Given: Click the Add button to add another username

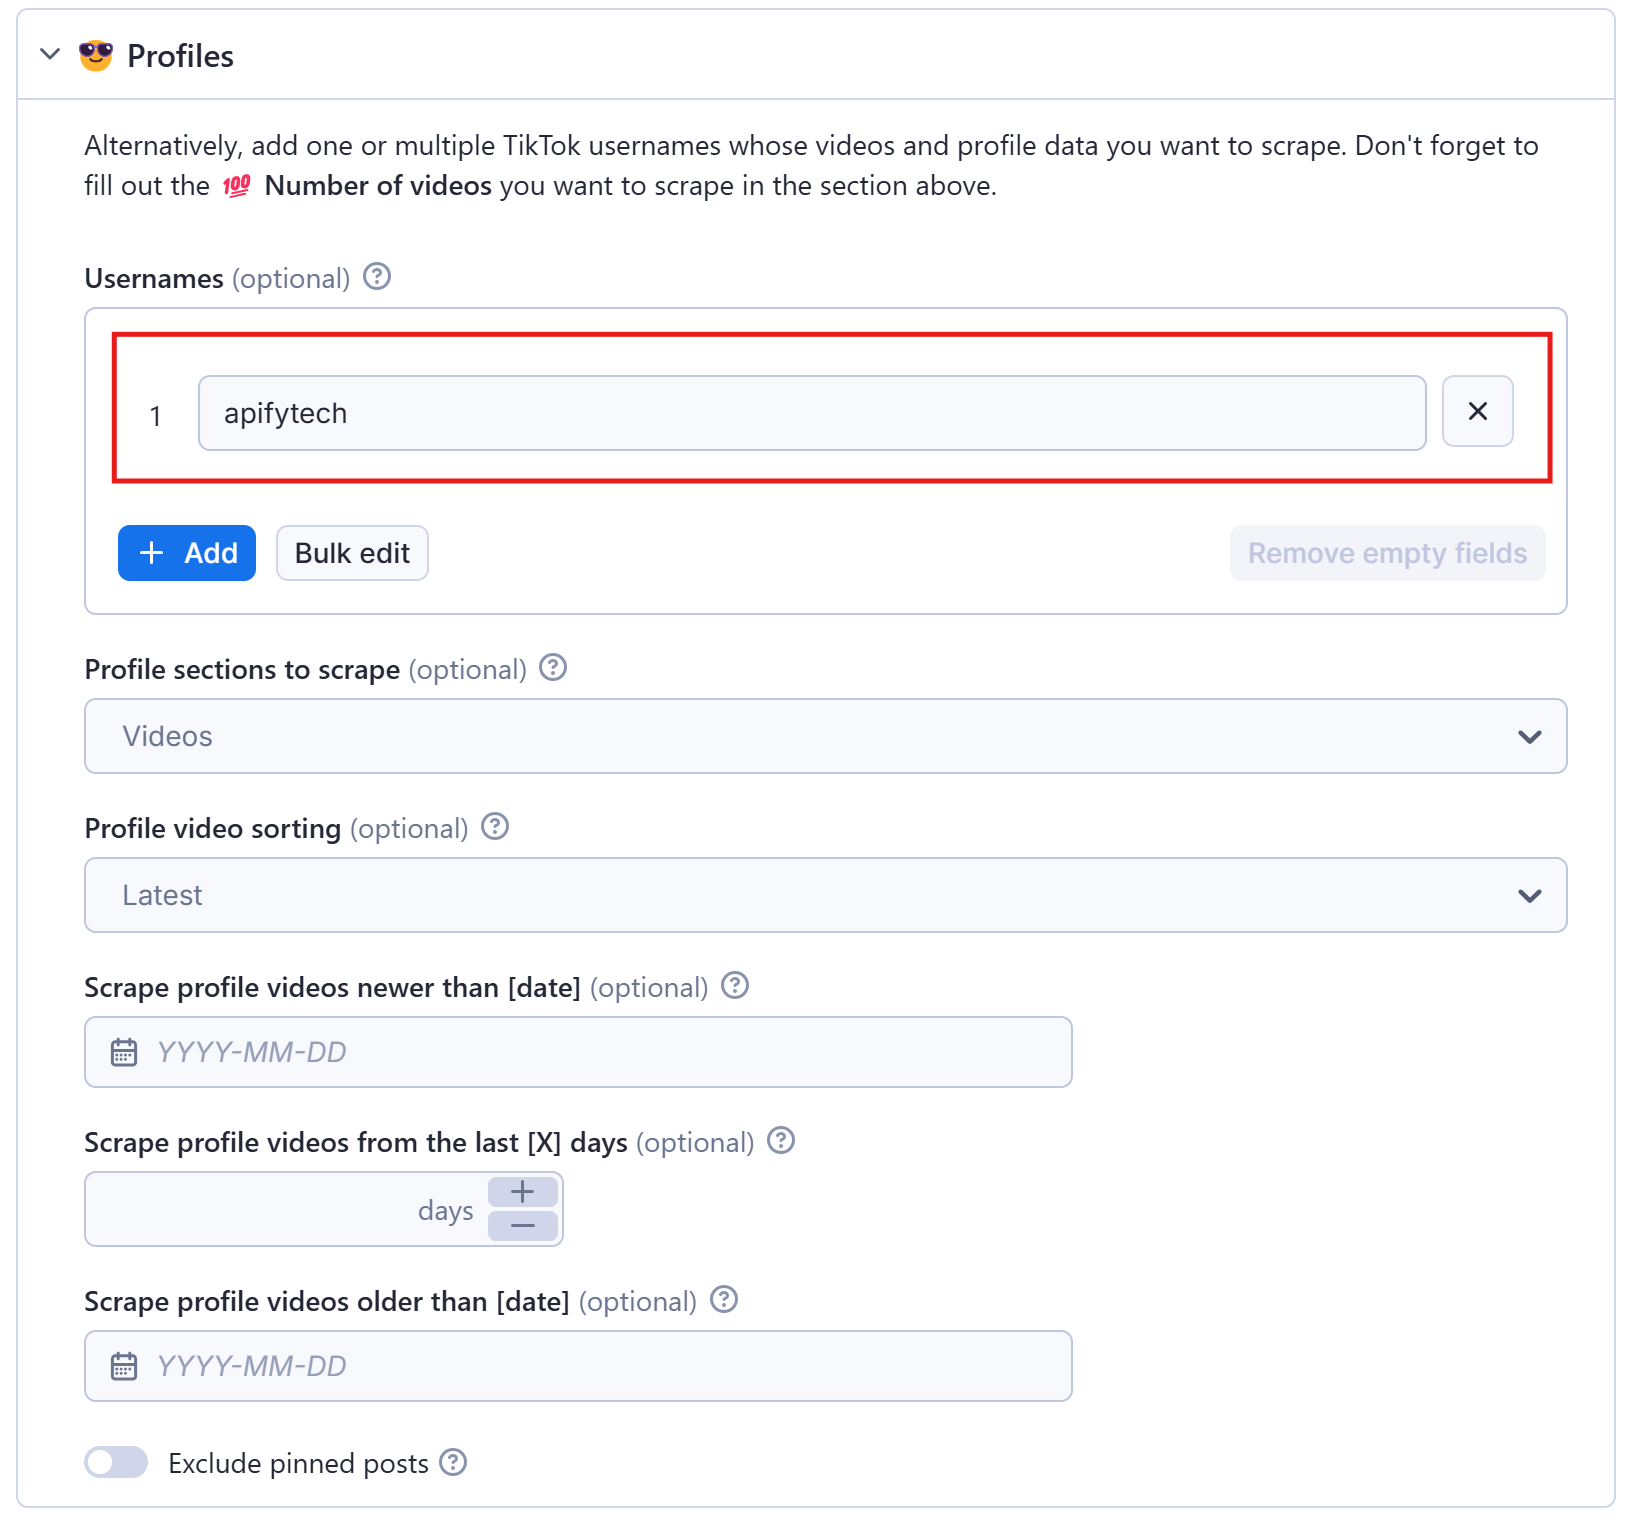Looking at the screenshot, I should 186,552.
